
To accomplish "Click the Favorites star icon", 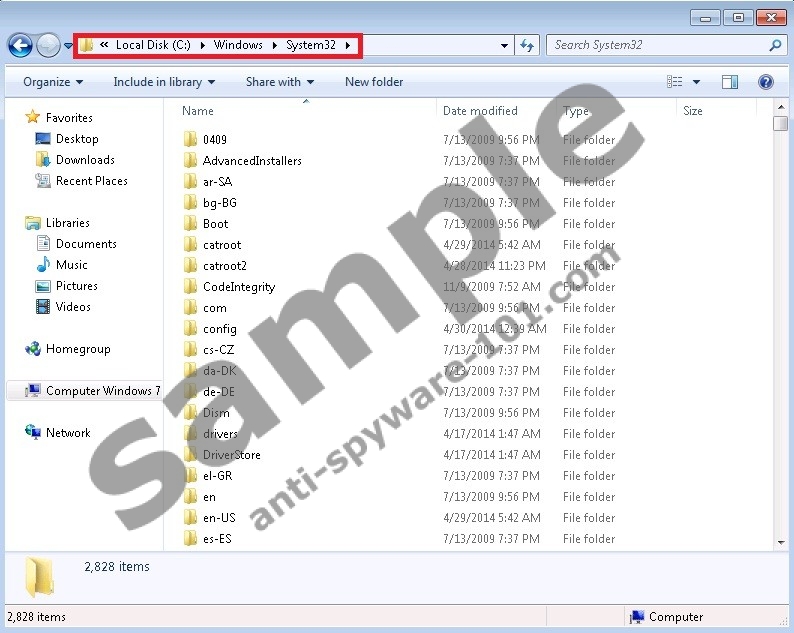I will click(32, 117).
